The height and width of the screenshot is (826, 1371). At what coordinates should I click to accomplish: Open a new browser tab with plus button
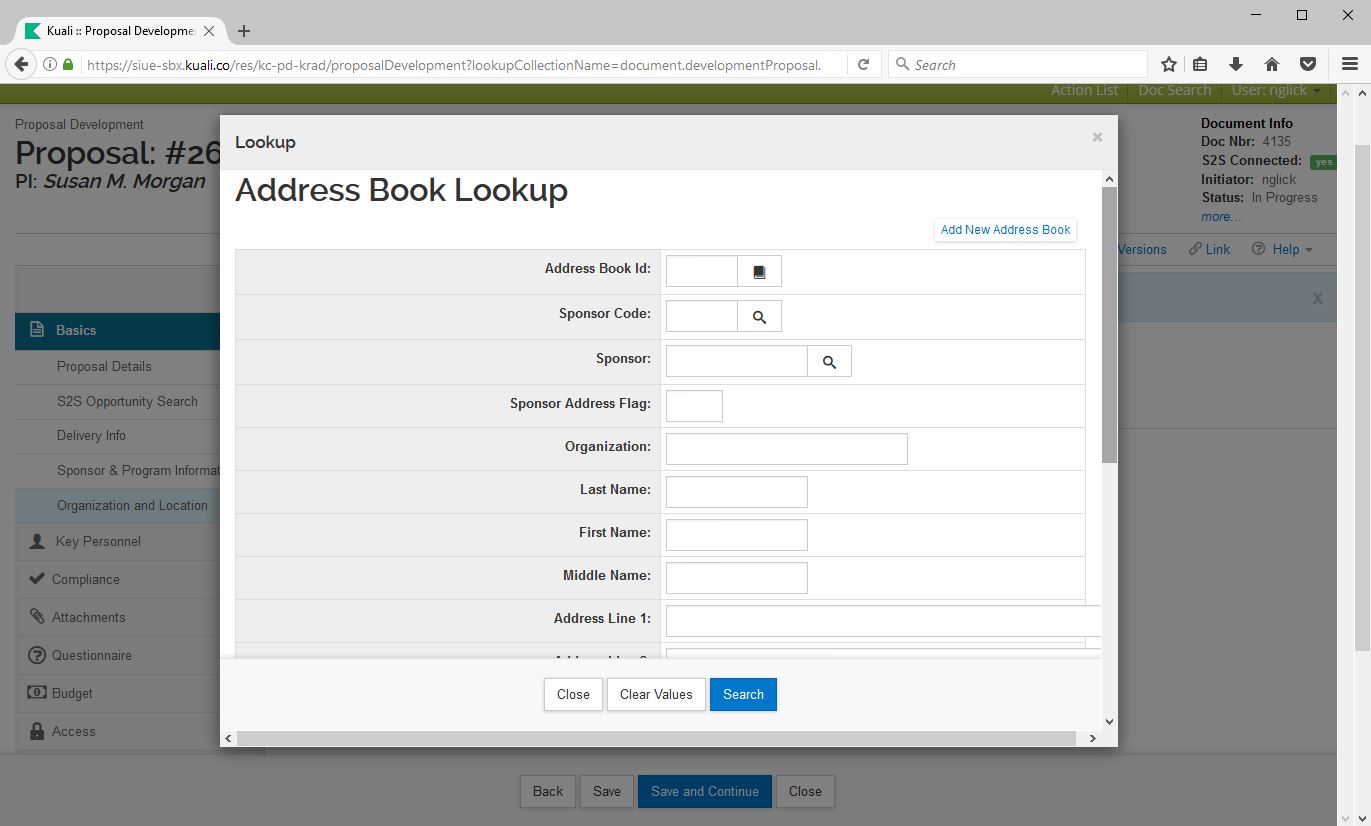[x=244, y=31]
